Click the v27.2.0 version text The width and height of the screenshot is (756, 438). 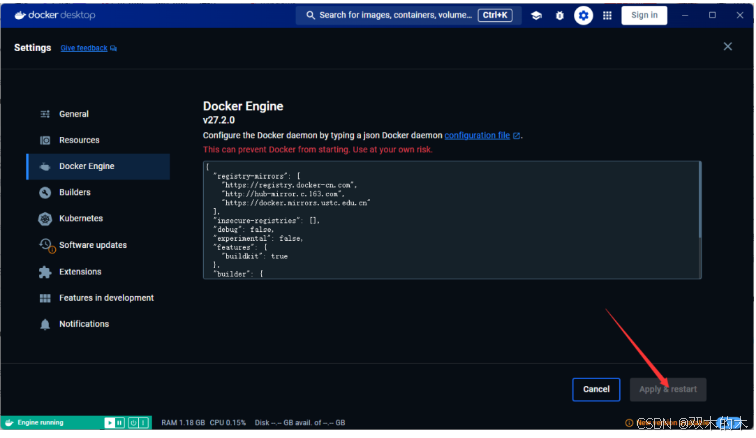219,120
